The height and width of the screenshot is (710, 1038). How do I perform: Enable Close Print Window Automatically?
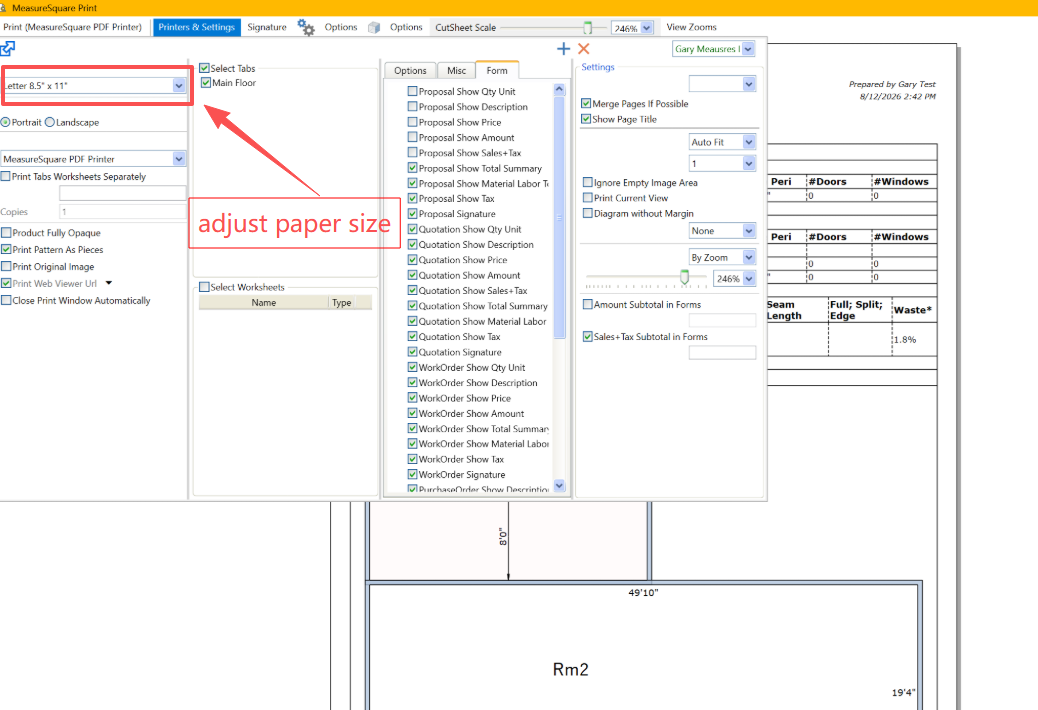(7, 300)
